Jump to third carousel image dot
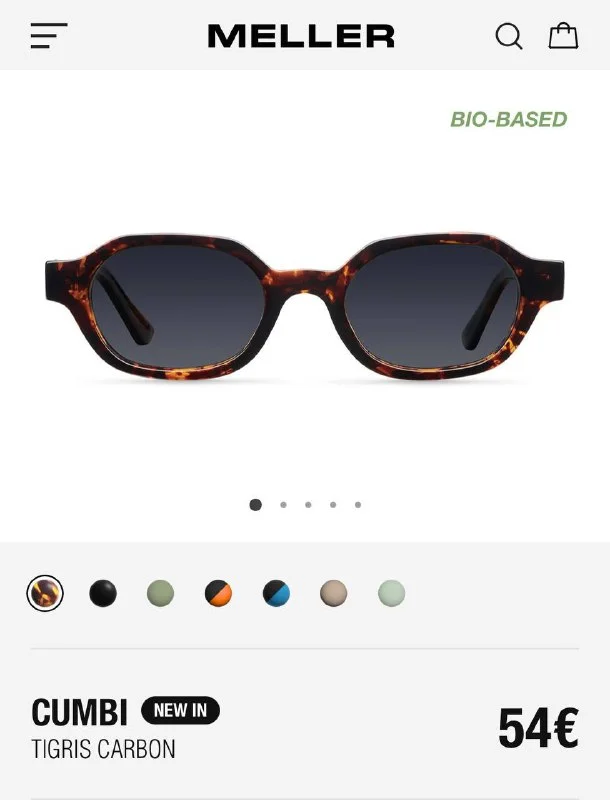Screen dimensions: 610x800 (308, 505)
